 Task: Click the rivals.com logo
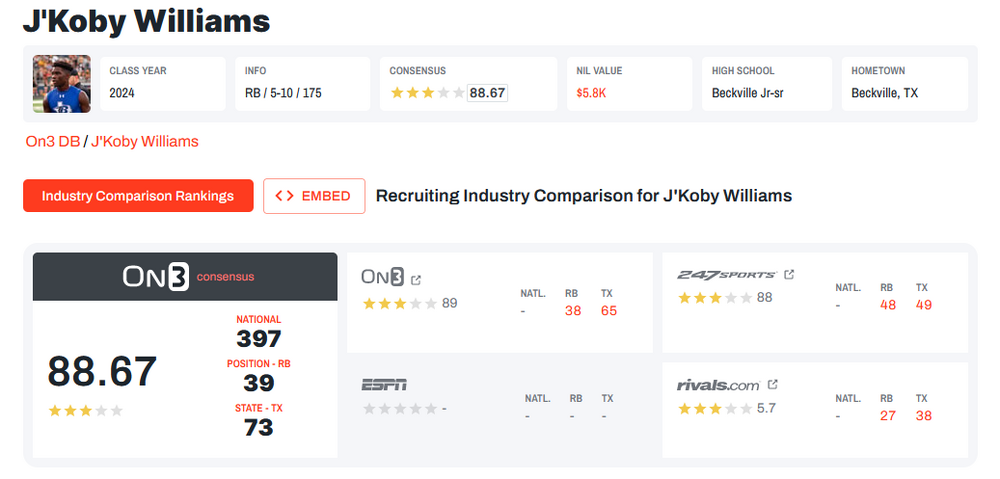(x=718, y=385)
